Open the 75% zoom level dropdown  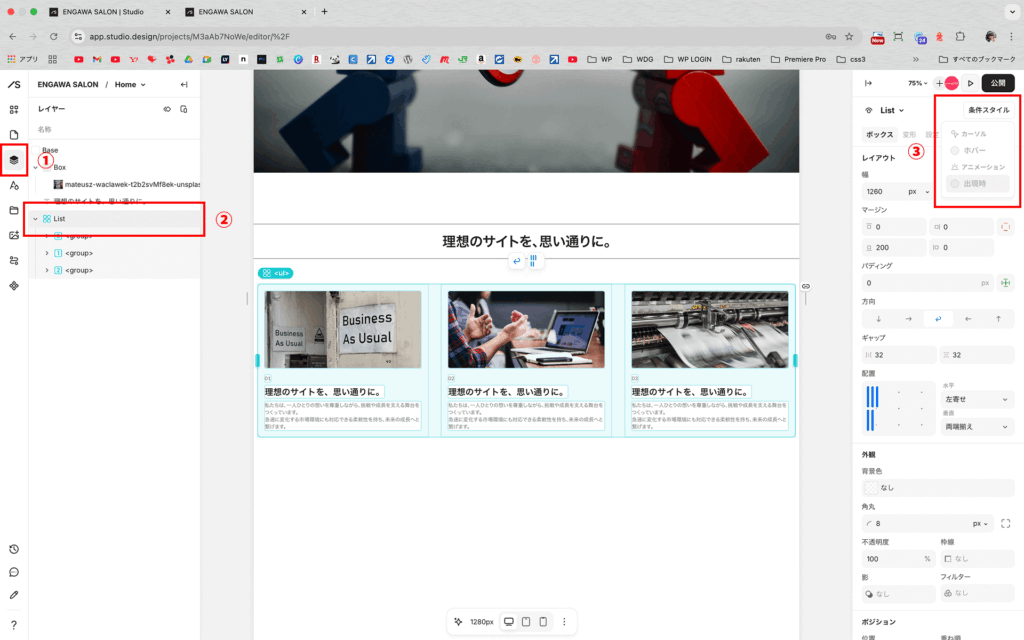click(916, 83)
